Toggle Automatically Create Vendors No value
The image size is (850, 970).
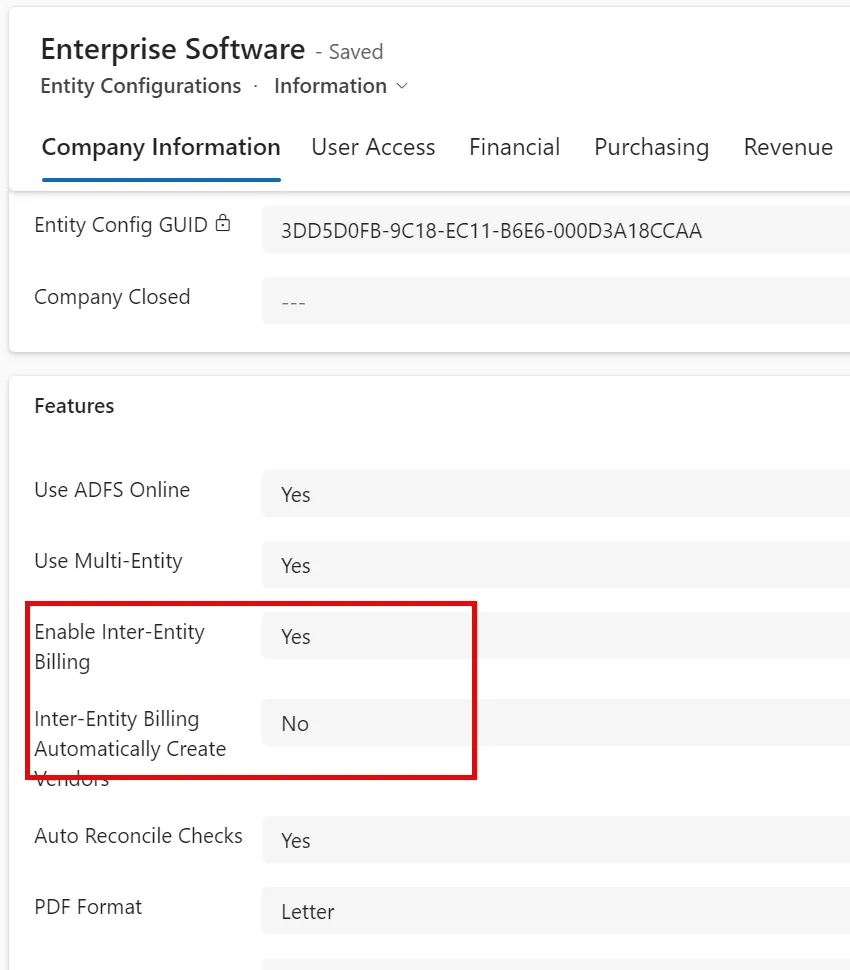pos(556,723)
